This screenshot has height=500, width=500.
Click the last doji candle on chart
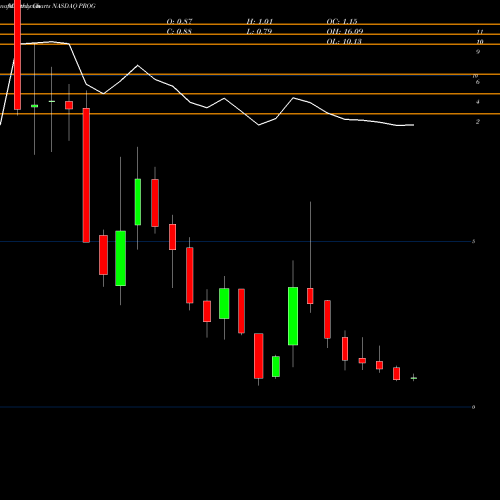click(x=414, y=378)
